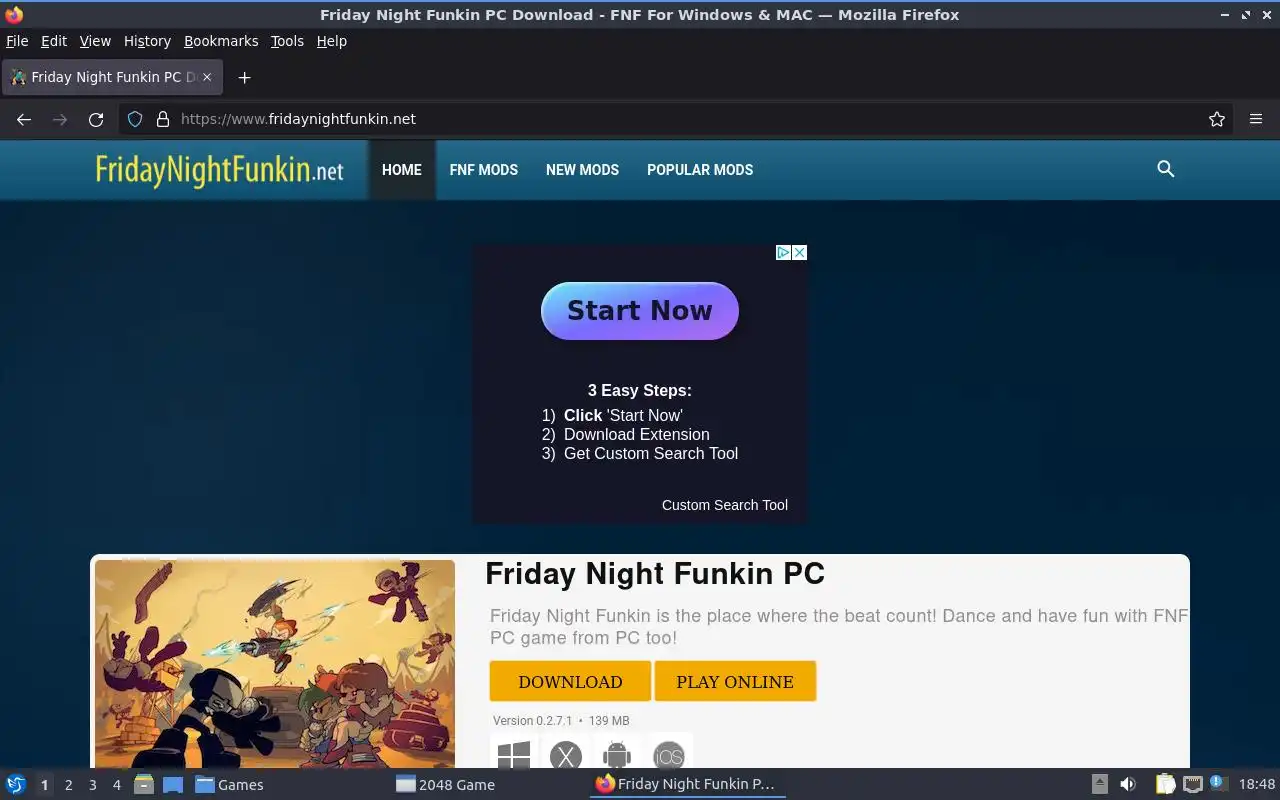1280x800 pixels.
Task: Open the file manager taskbar icon
Action: [x=143, y=785]
